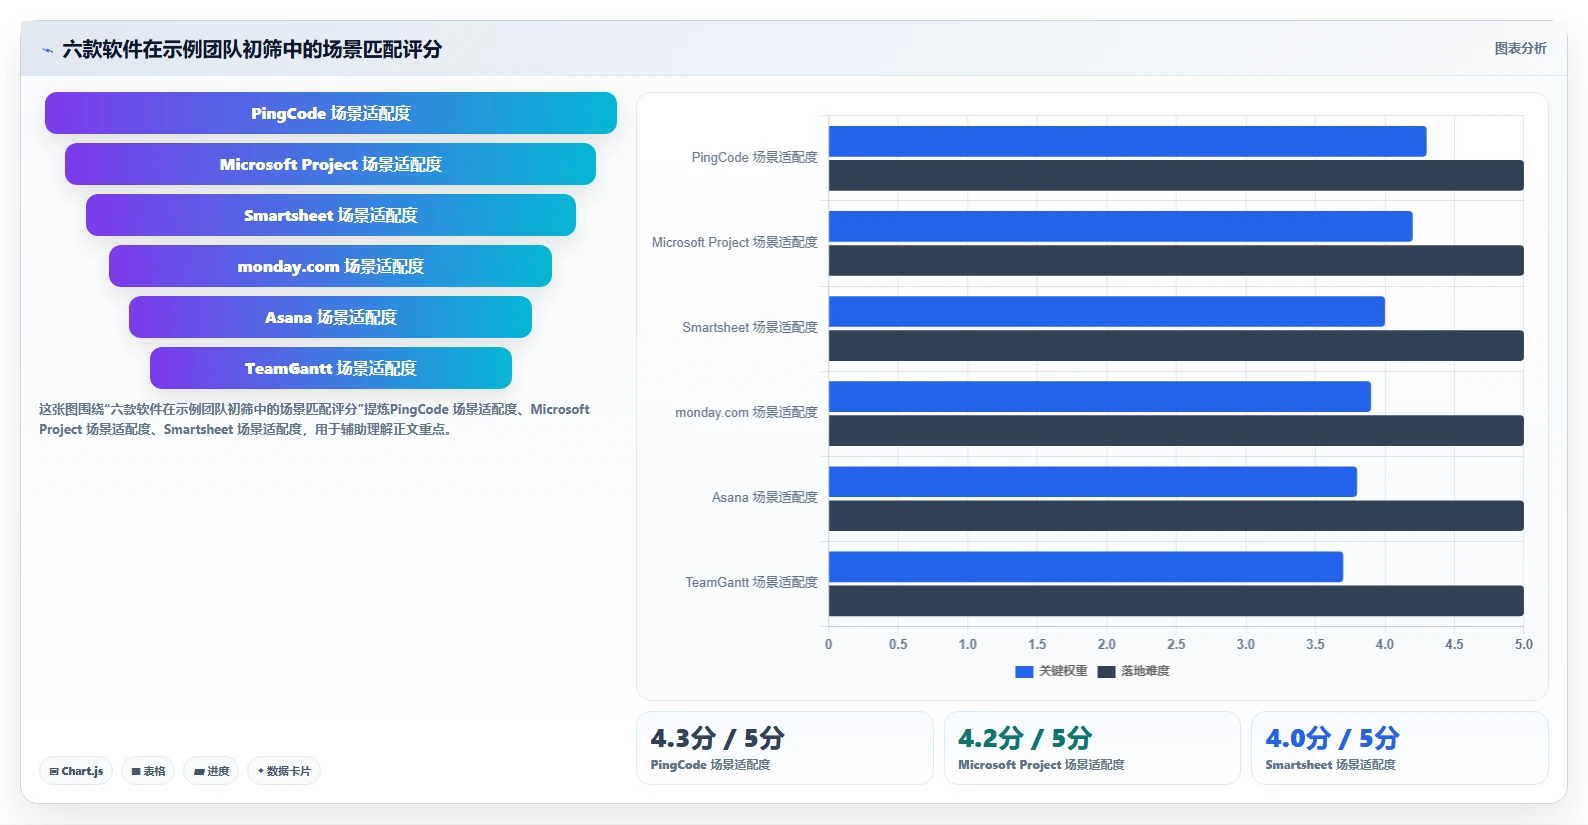
Task: Click the dark 落地难度 legend color box
Action: [x=1106, y=672]
